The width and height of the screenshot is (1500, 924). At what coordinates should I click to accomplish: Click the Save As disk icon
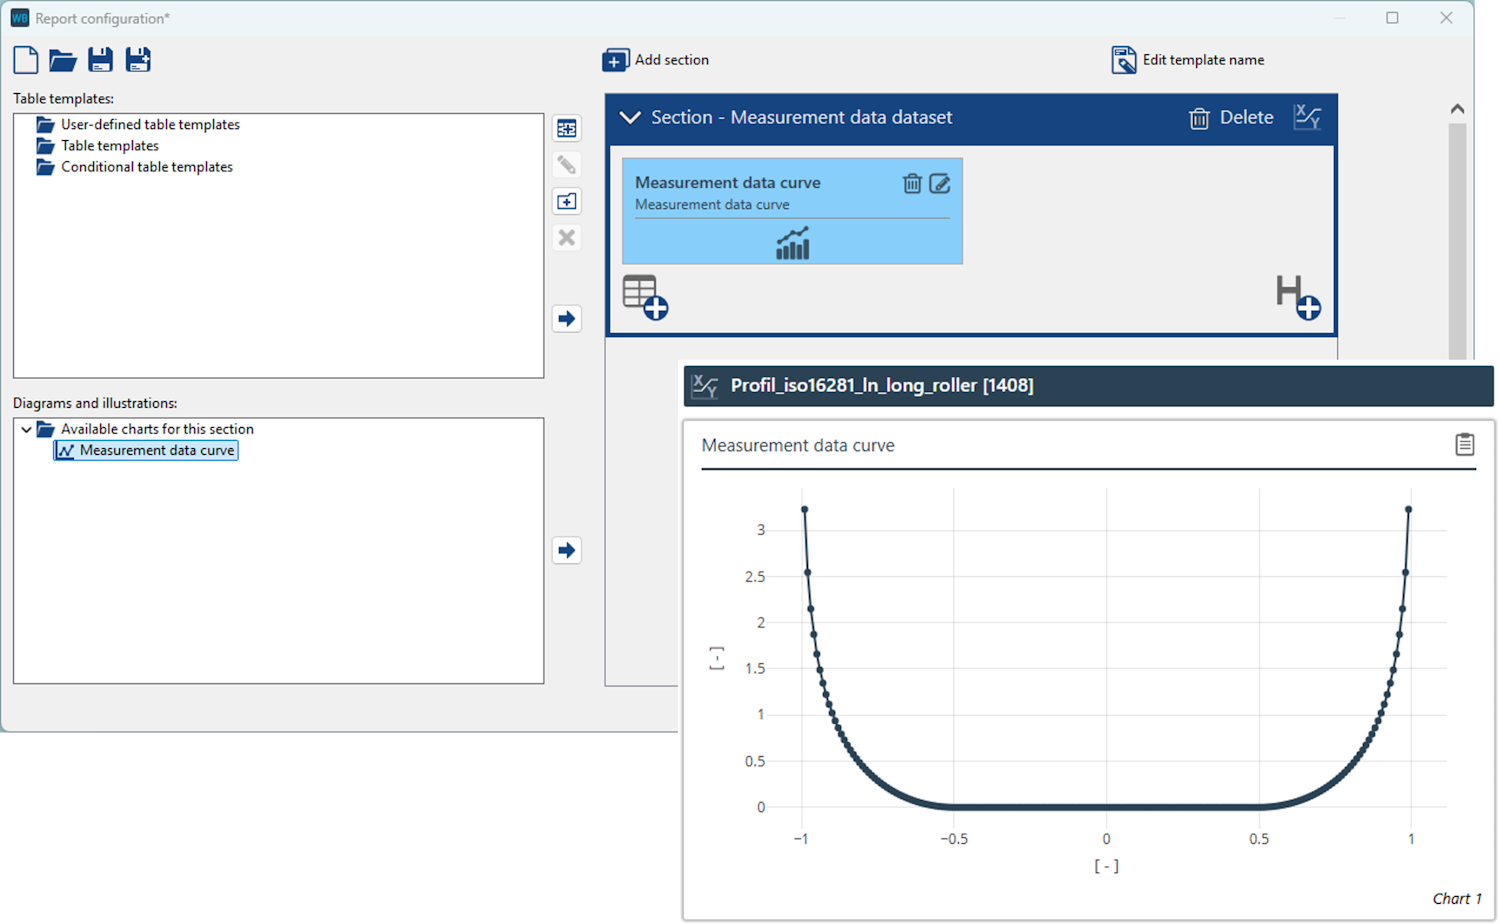click(138, 60)
